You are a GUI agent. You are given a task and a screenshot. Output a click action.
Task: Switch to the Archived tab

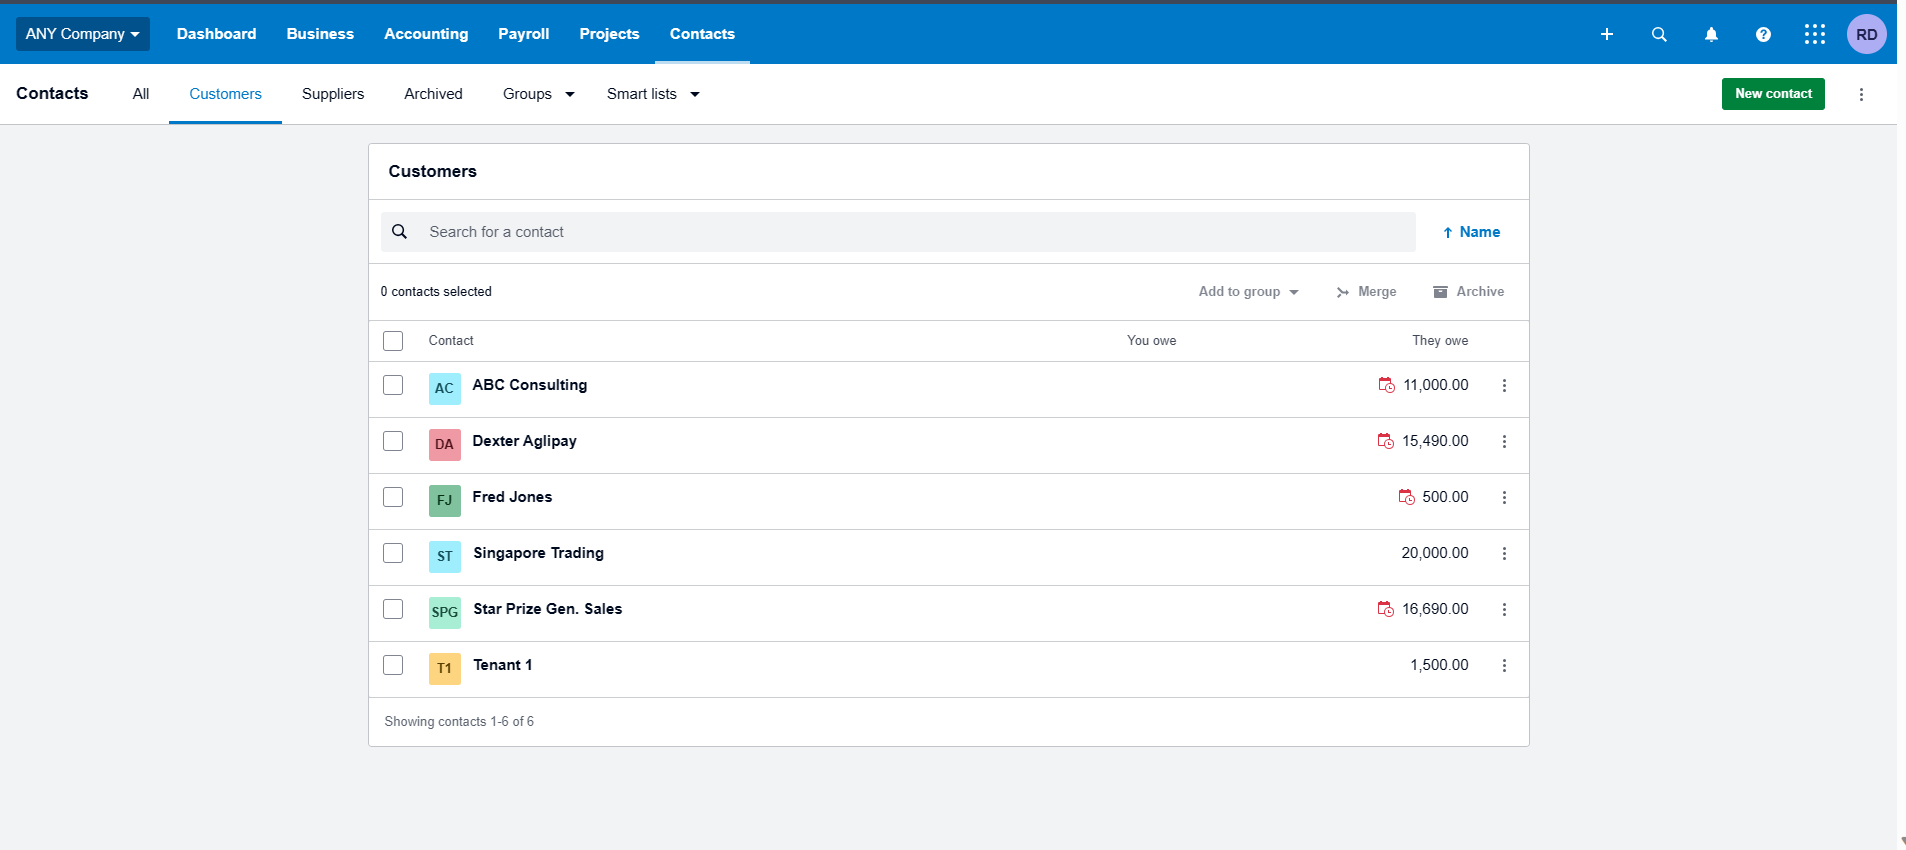[433, 94]
